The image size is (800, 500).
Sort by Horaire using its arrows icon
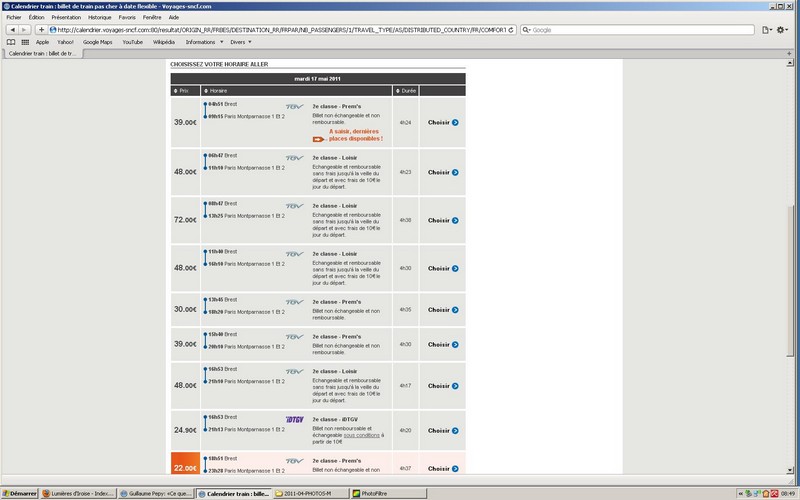coord(206,91)
